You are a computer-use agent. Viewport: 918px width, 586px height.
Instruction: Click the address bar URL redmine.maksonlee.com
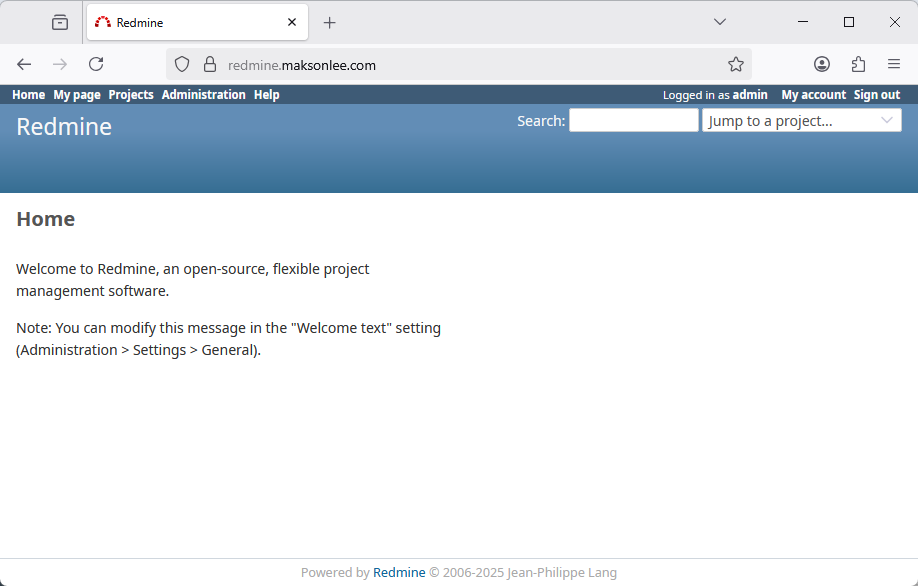tap(302, 66)
